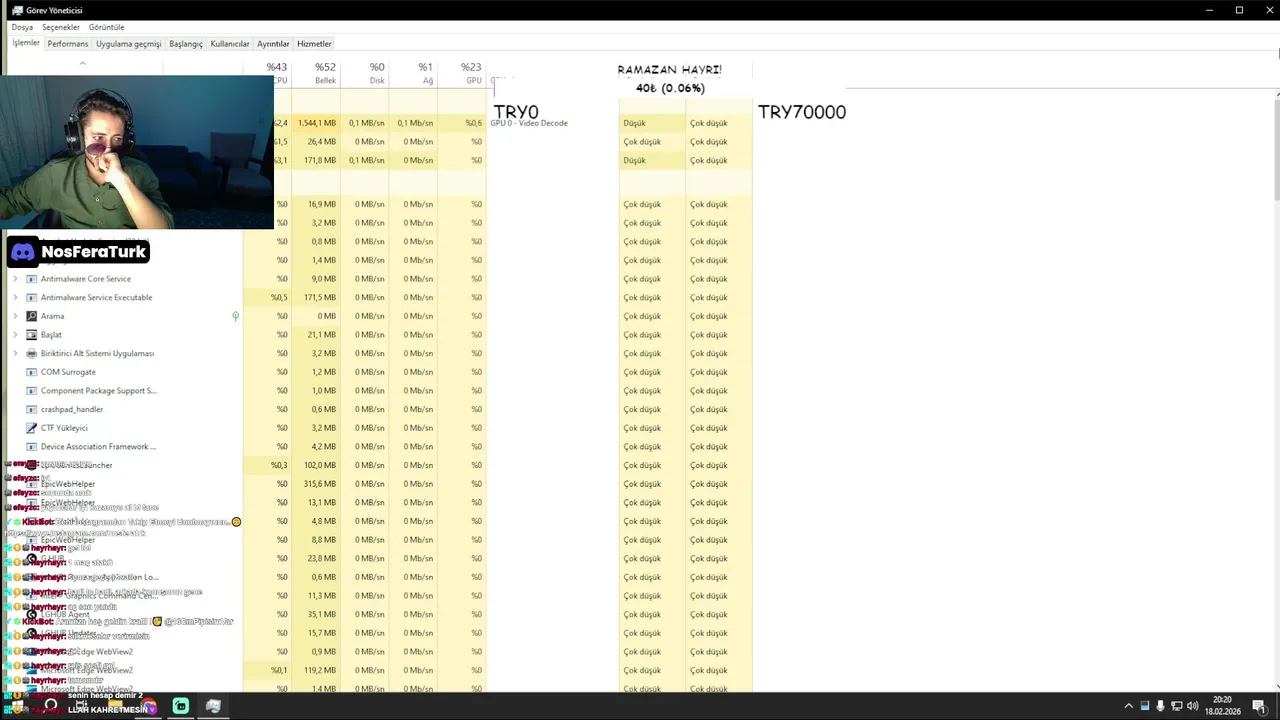Open the notification center icon
The width and height of the screenshot is (1280, 720).
[x=1258, y=706]
